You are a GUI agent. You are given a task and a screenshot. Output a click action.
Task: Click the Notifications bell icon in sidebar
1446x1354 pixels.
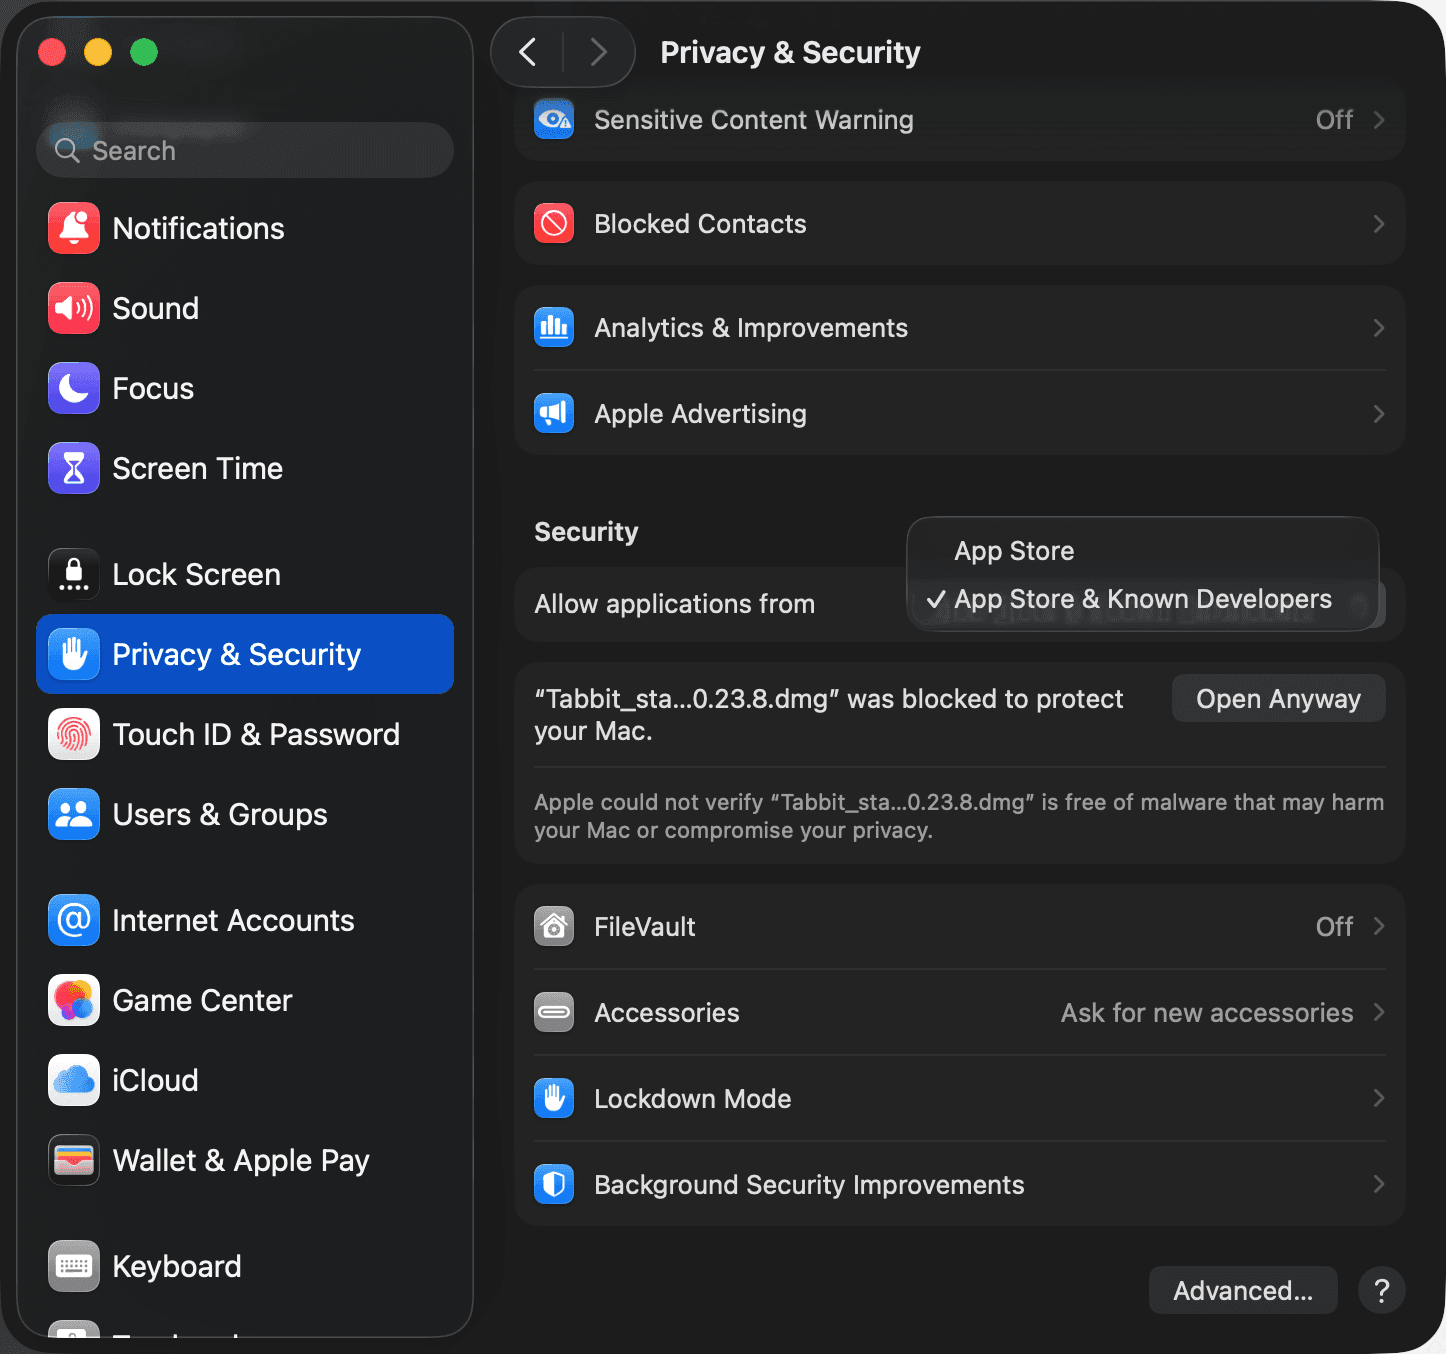pyautogui.click(x=74, y=228)
